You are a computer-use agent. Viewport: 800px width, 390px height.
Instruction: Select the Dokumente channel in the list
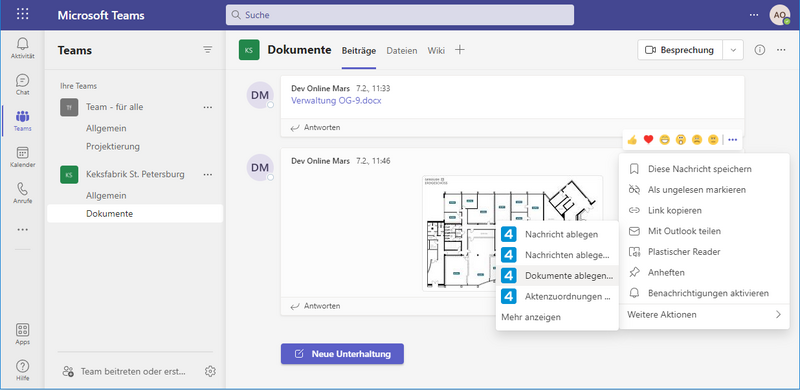click(x=135, y=213)
